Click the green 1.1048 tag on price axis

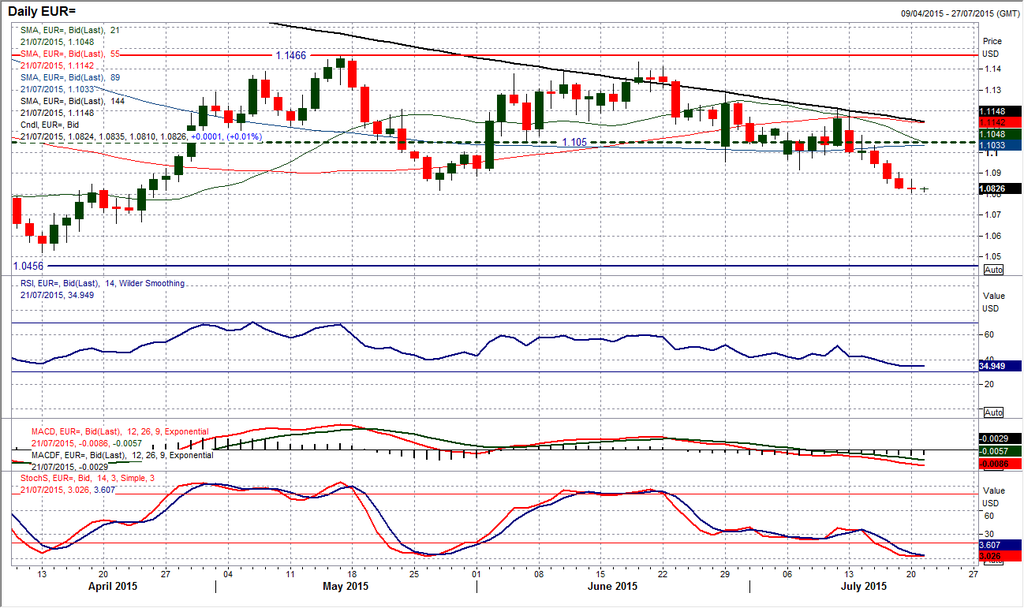[1000, 134]
